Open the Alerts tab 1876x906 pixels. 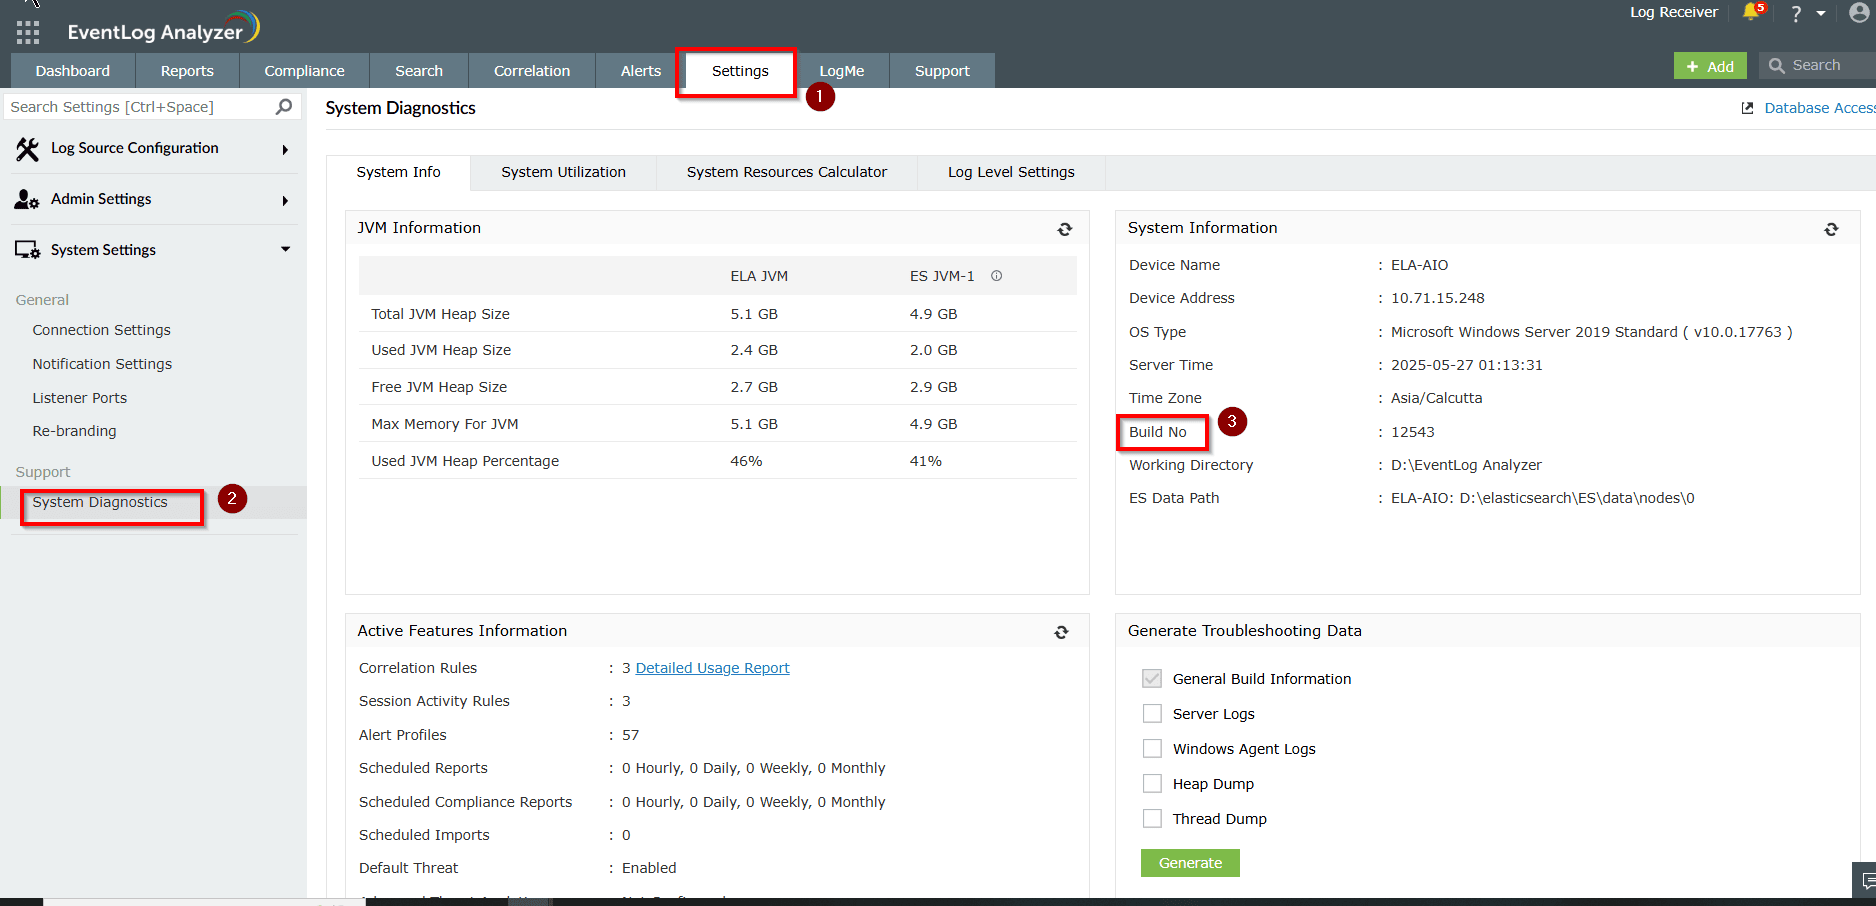(x=641, y=71)
